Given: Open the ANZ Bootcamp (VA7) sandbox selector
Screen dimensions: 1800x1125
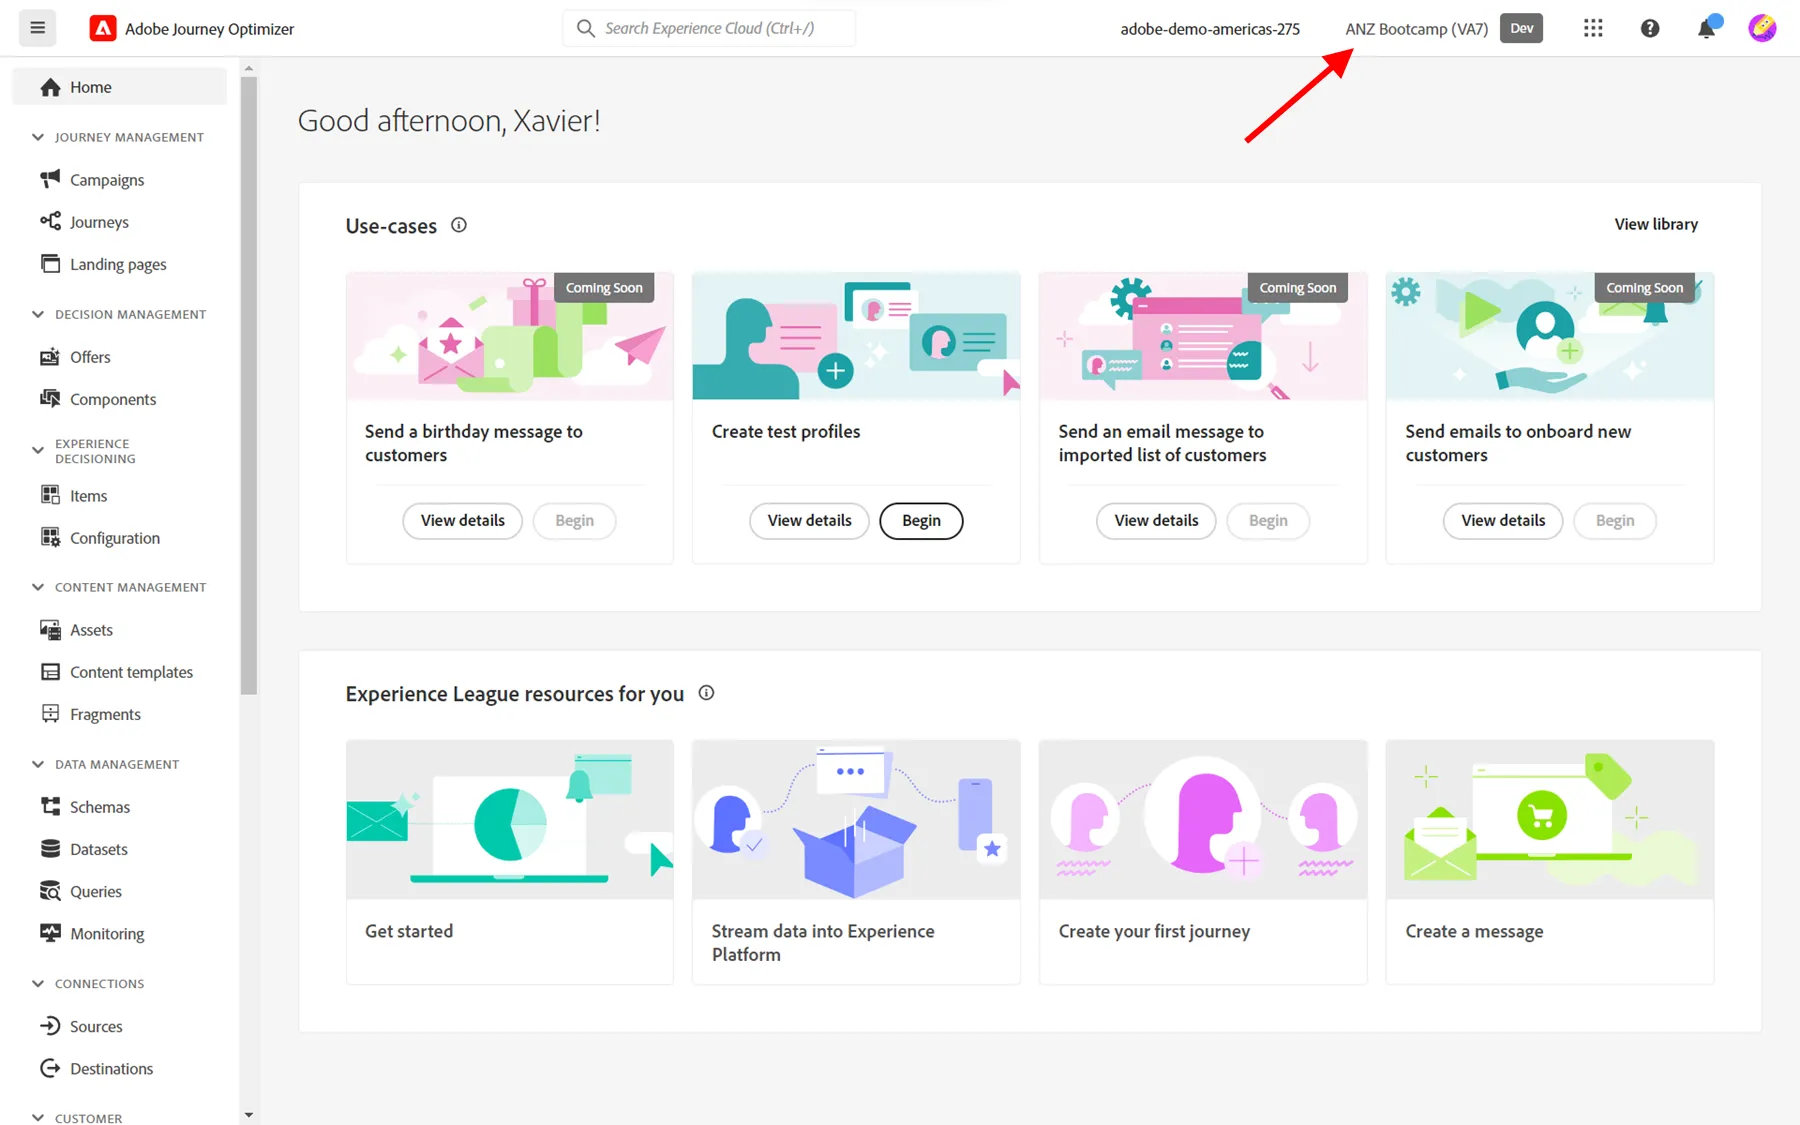Looking at the screenshot, I should coord(1416,29).
